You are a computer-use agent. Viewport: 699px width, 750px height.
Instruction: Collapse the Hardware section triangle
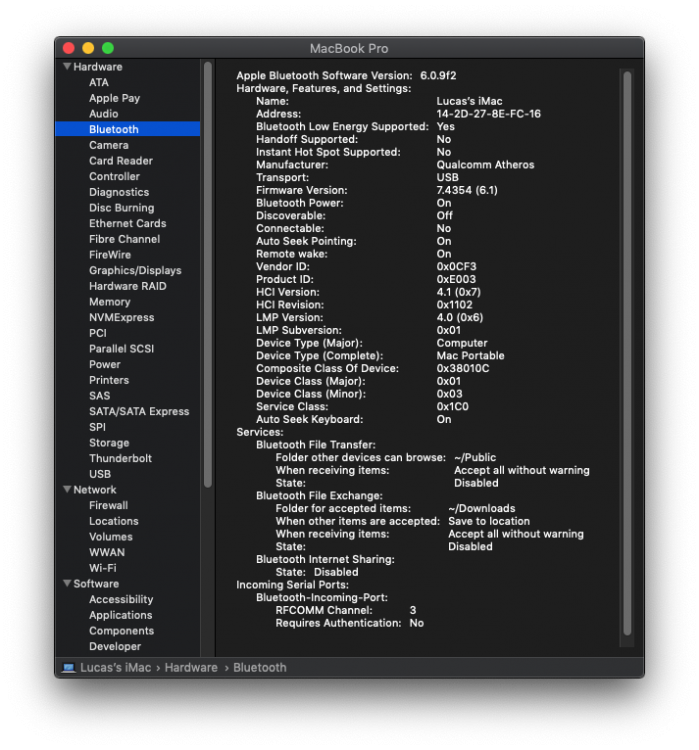click(67, 66)
